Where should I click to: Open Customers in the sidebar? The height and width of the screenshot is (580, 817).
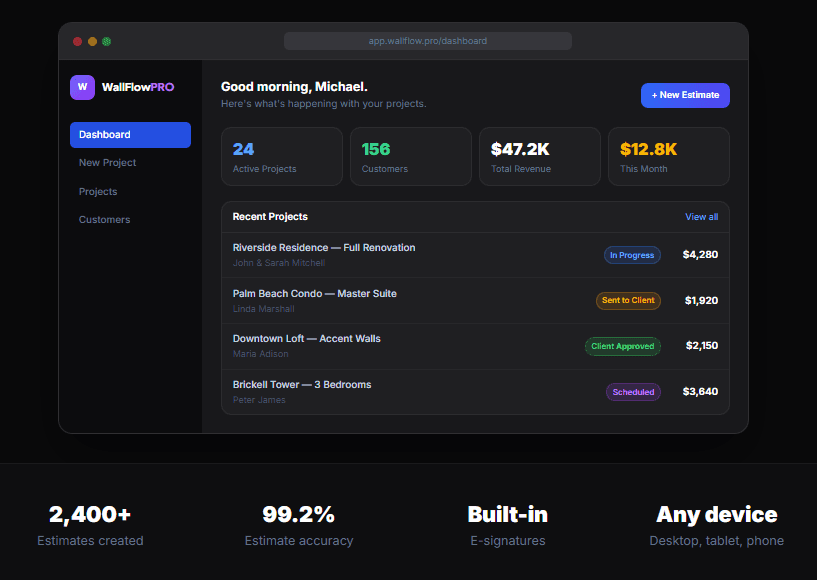[x=104, y=219]
